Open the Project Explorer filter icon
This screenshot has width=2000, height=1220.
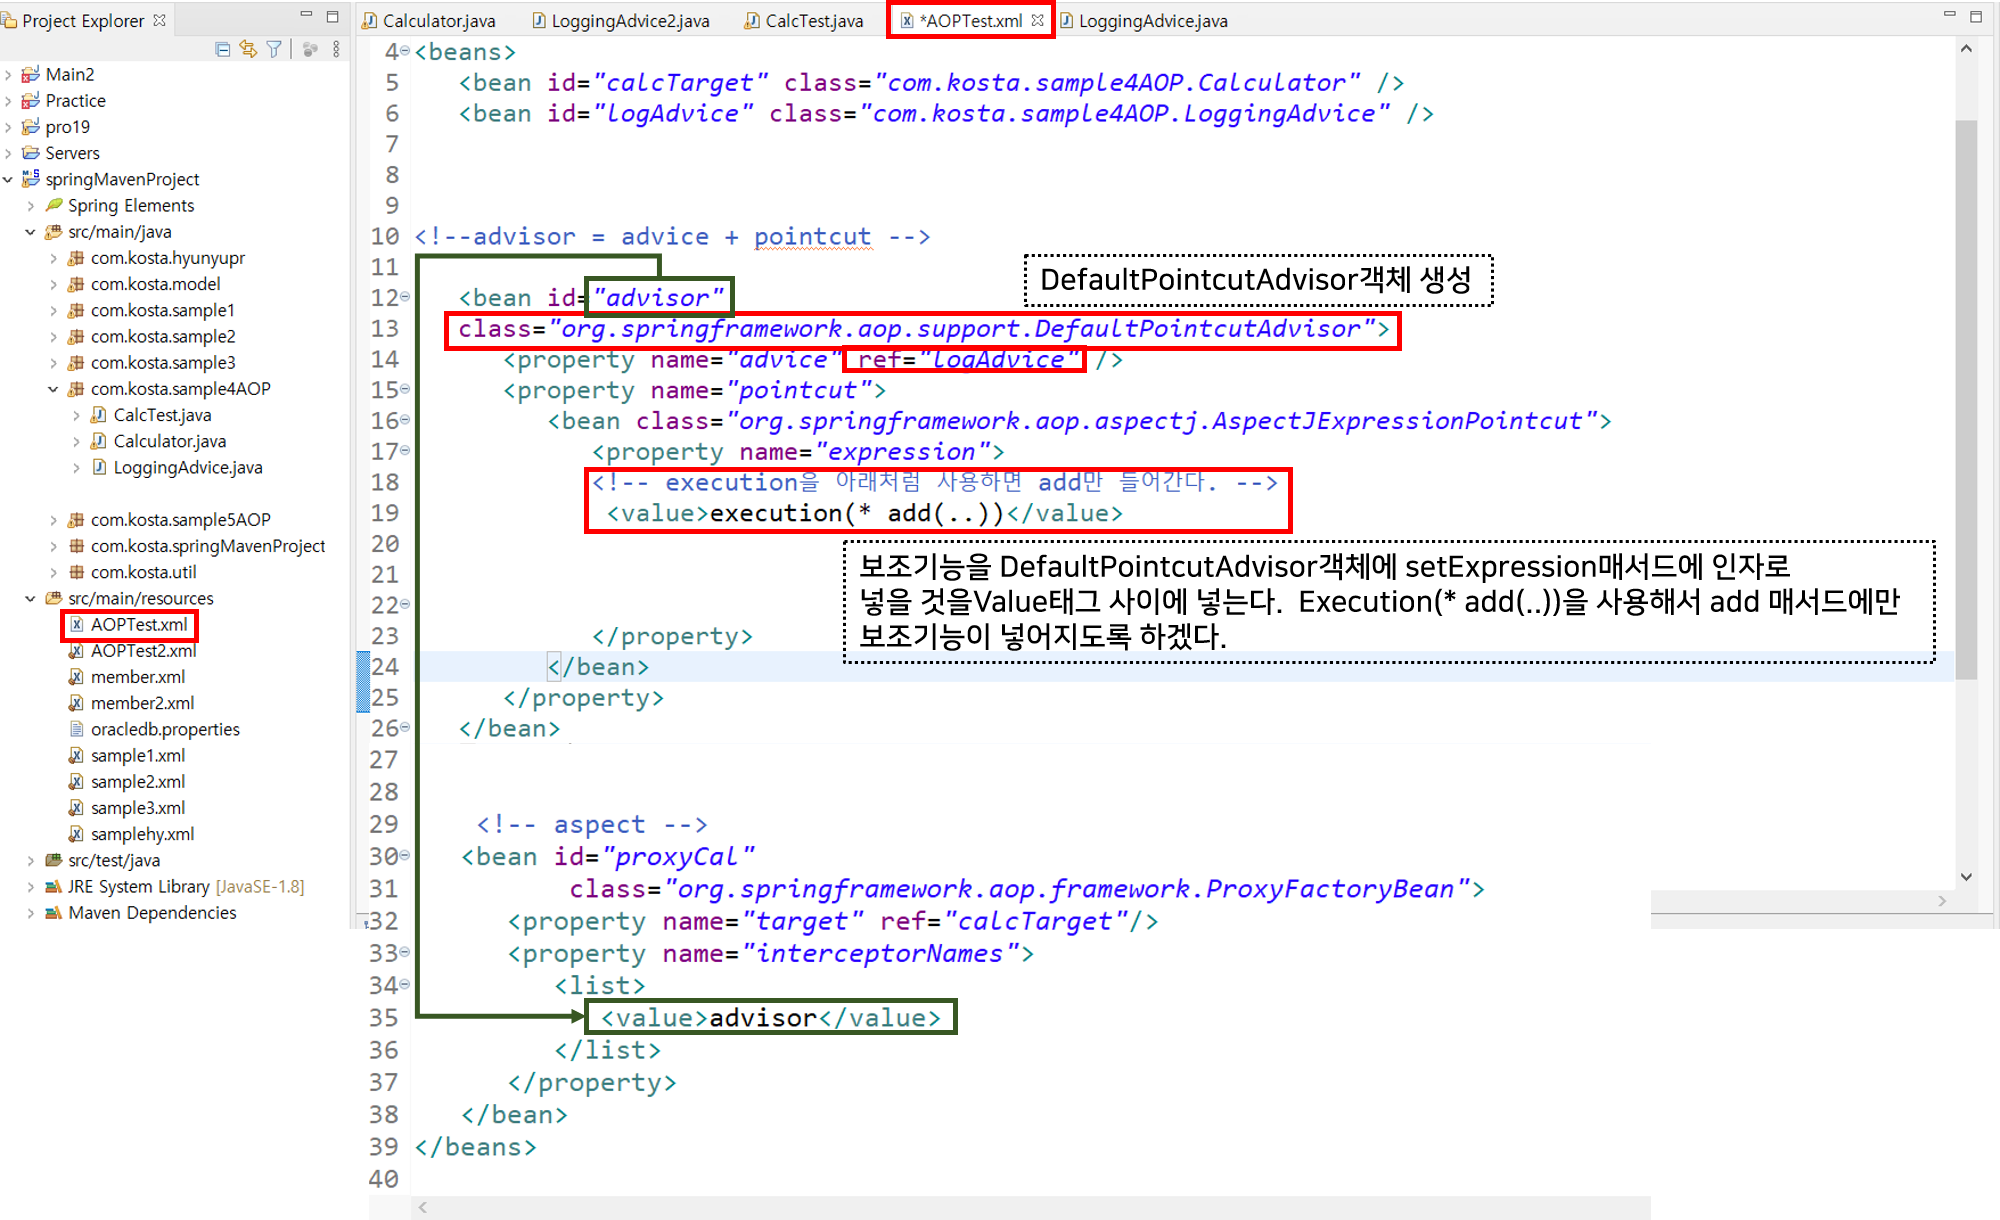(274, 49)
